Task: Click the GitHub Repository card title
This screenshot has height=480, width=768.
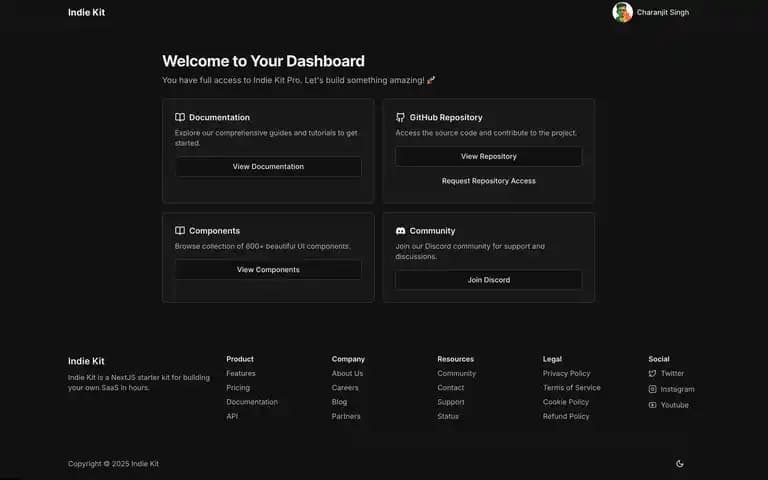Action: pos(446,117)
